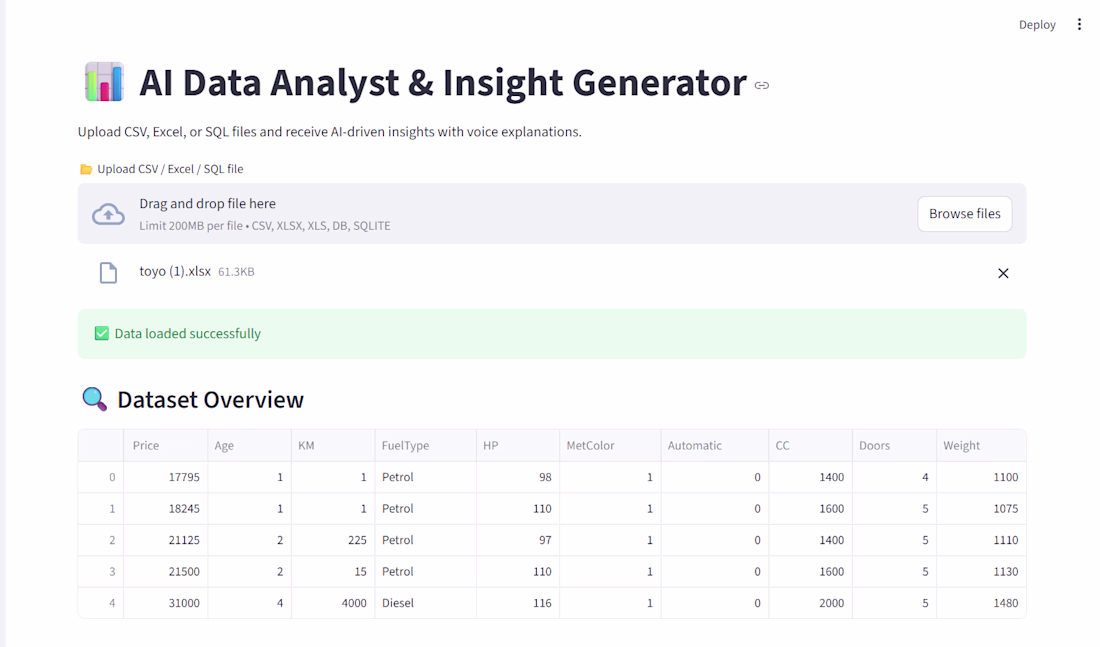1100x647 pixels.
Task: Click the Browse files button
Action: (x=964, y=214)
